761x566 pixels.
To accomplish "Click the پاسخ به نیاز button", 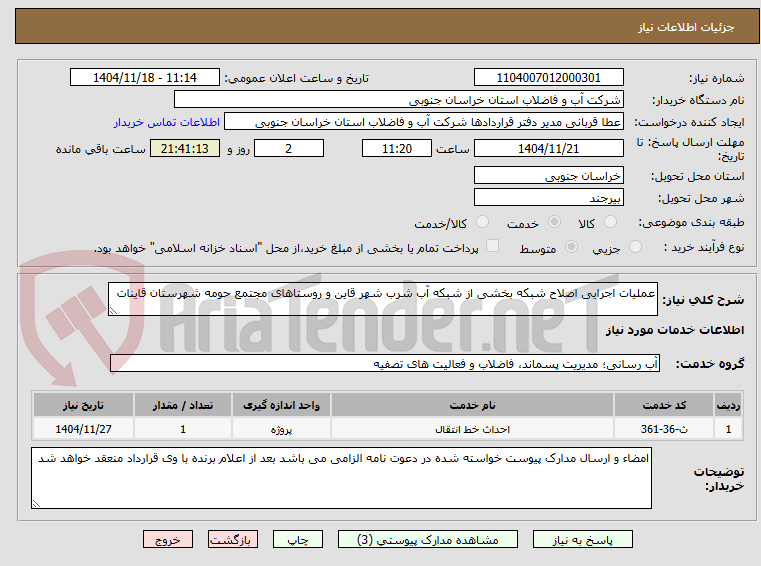I will coord(582,540).
